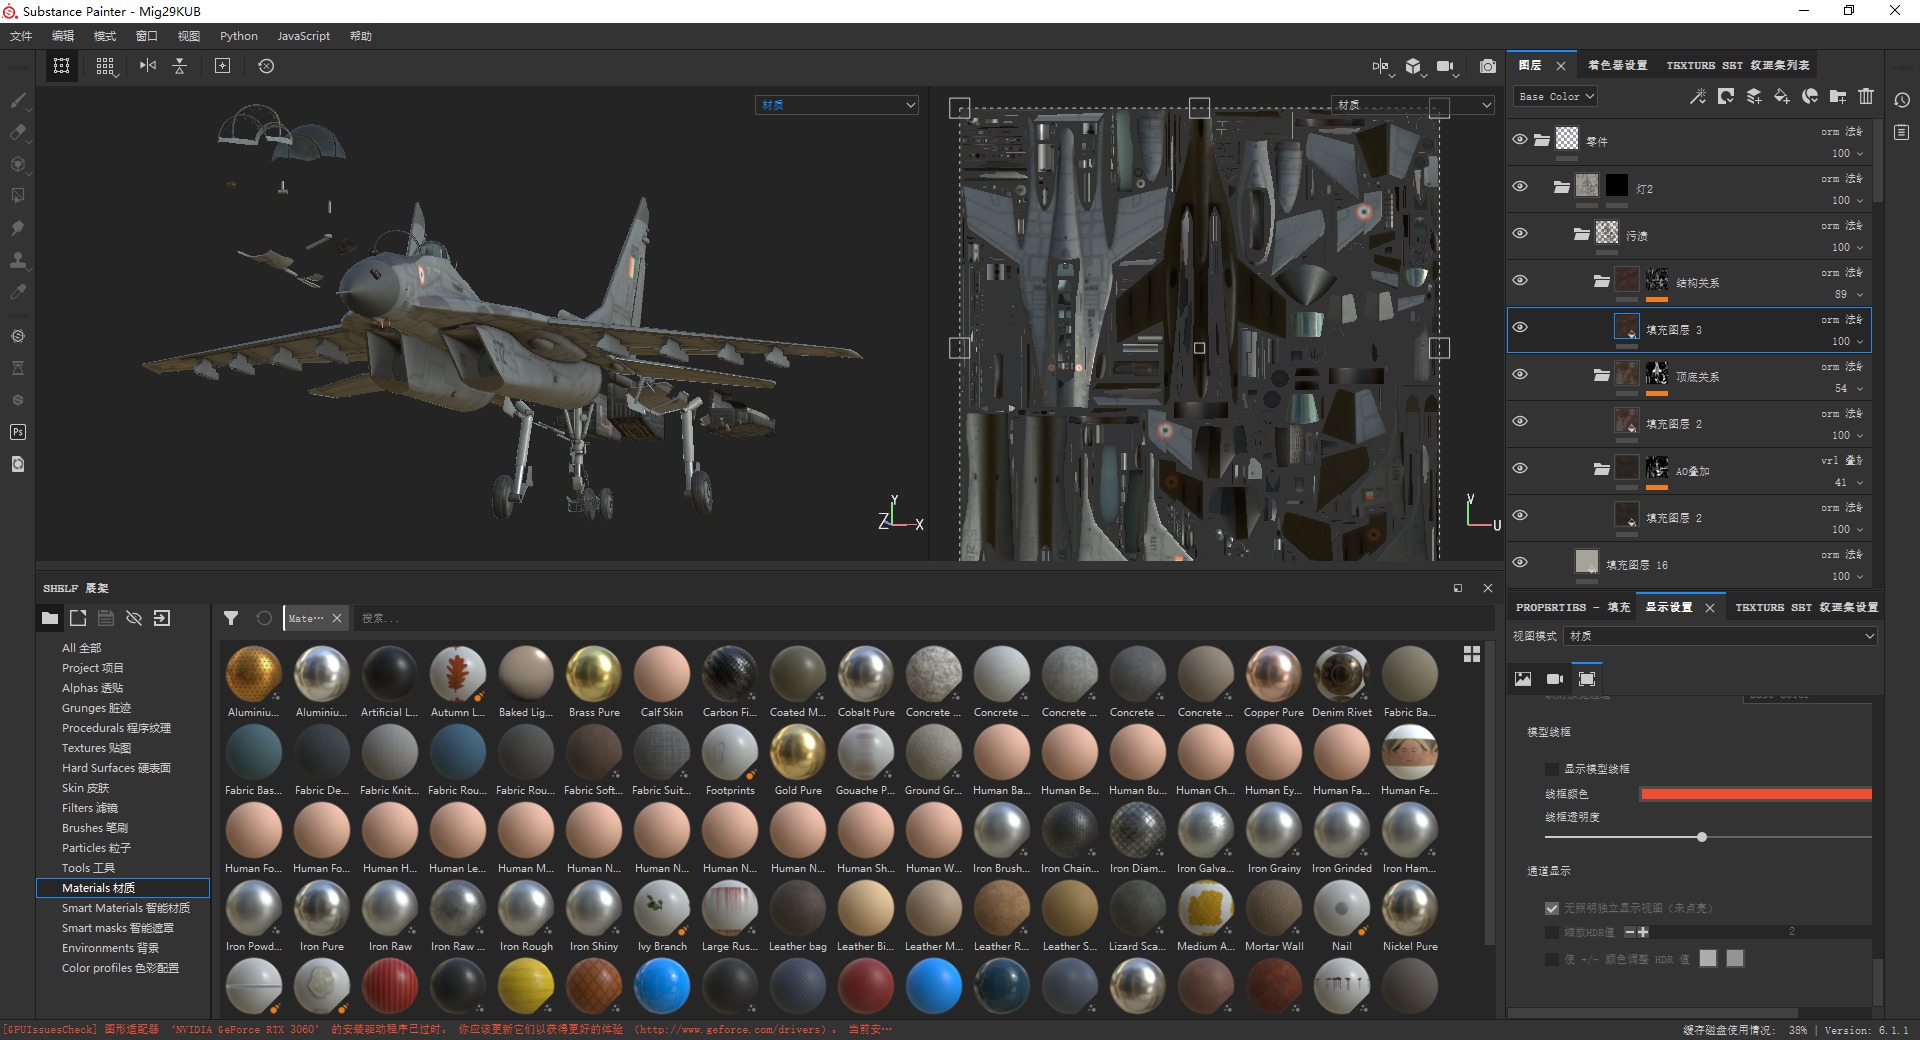Click the red 线框颜色 color swatch
Viewport: 1920px width, 1040px height.
tap(1756, 794)
